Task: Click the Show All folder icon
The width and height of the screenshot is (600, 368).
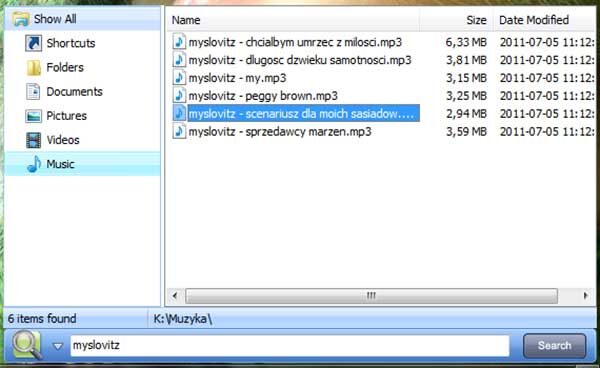Action: tap(21, 19)
